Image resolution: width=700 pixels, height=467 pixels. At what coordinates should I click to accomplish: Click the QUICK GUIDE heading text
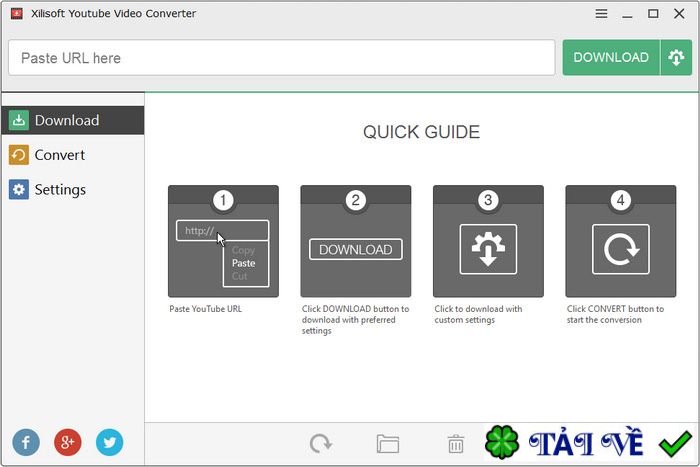(421, 132)
